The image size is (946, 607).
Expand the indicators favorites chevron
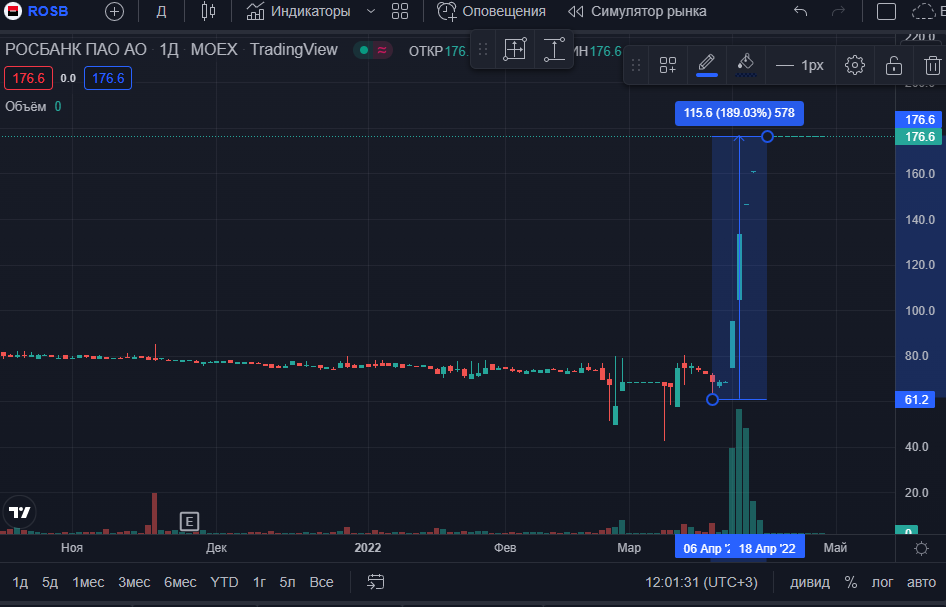[371, 11]
